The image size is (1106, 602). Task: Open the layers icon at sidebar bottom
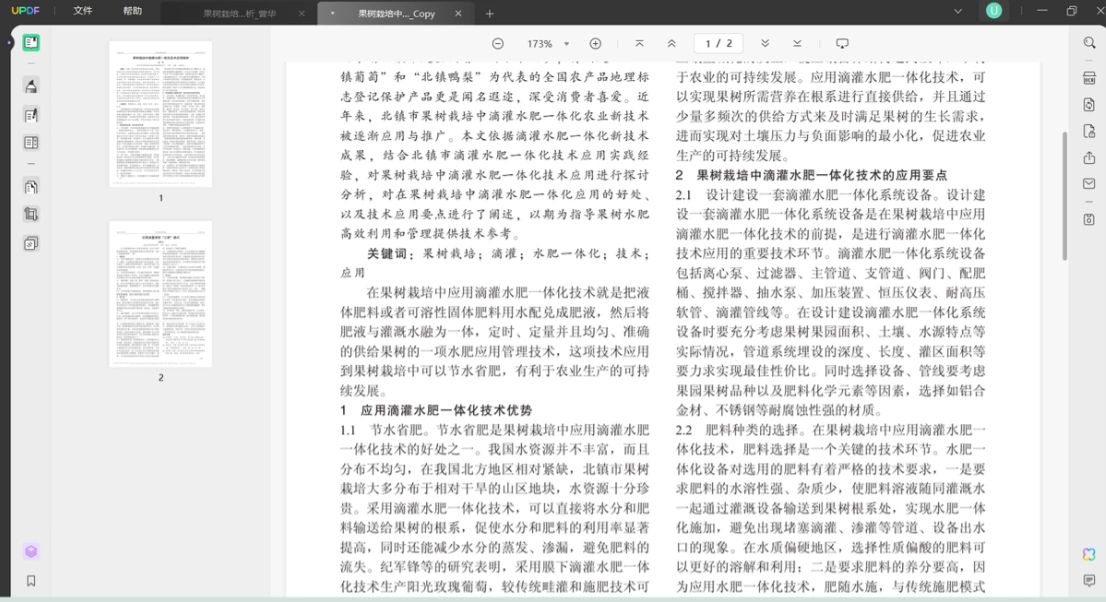(x=31, y=551)
